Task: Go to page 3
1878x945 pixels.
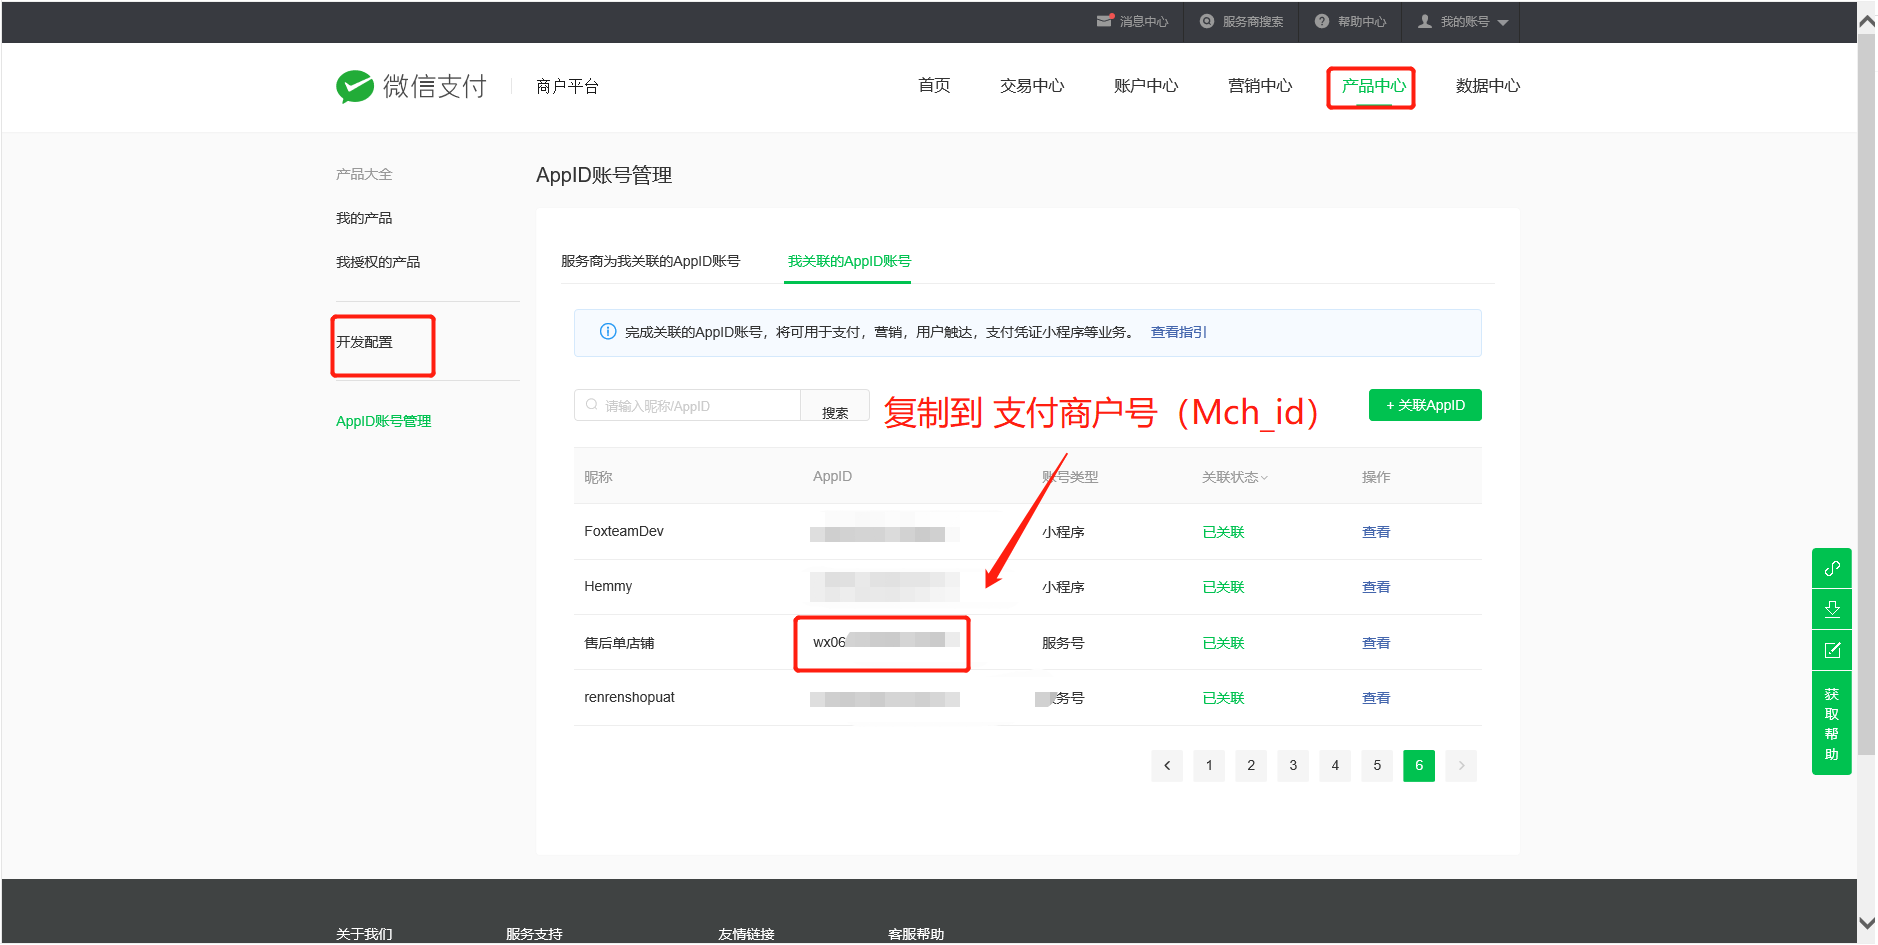Action: pyautogui.click(x=1293, y=766)
